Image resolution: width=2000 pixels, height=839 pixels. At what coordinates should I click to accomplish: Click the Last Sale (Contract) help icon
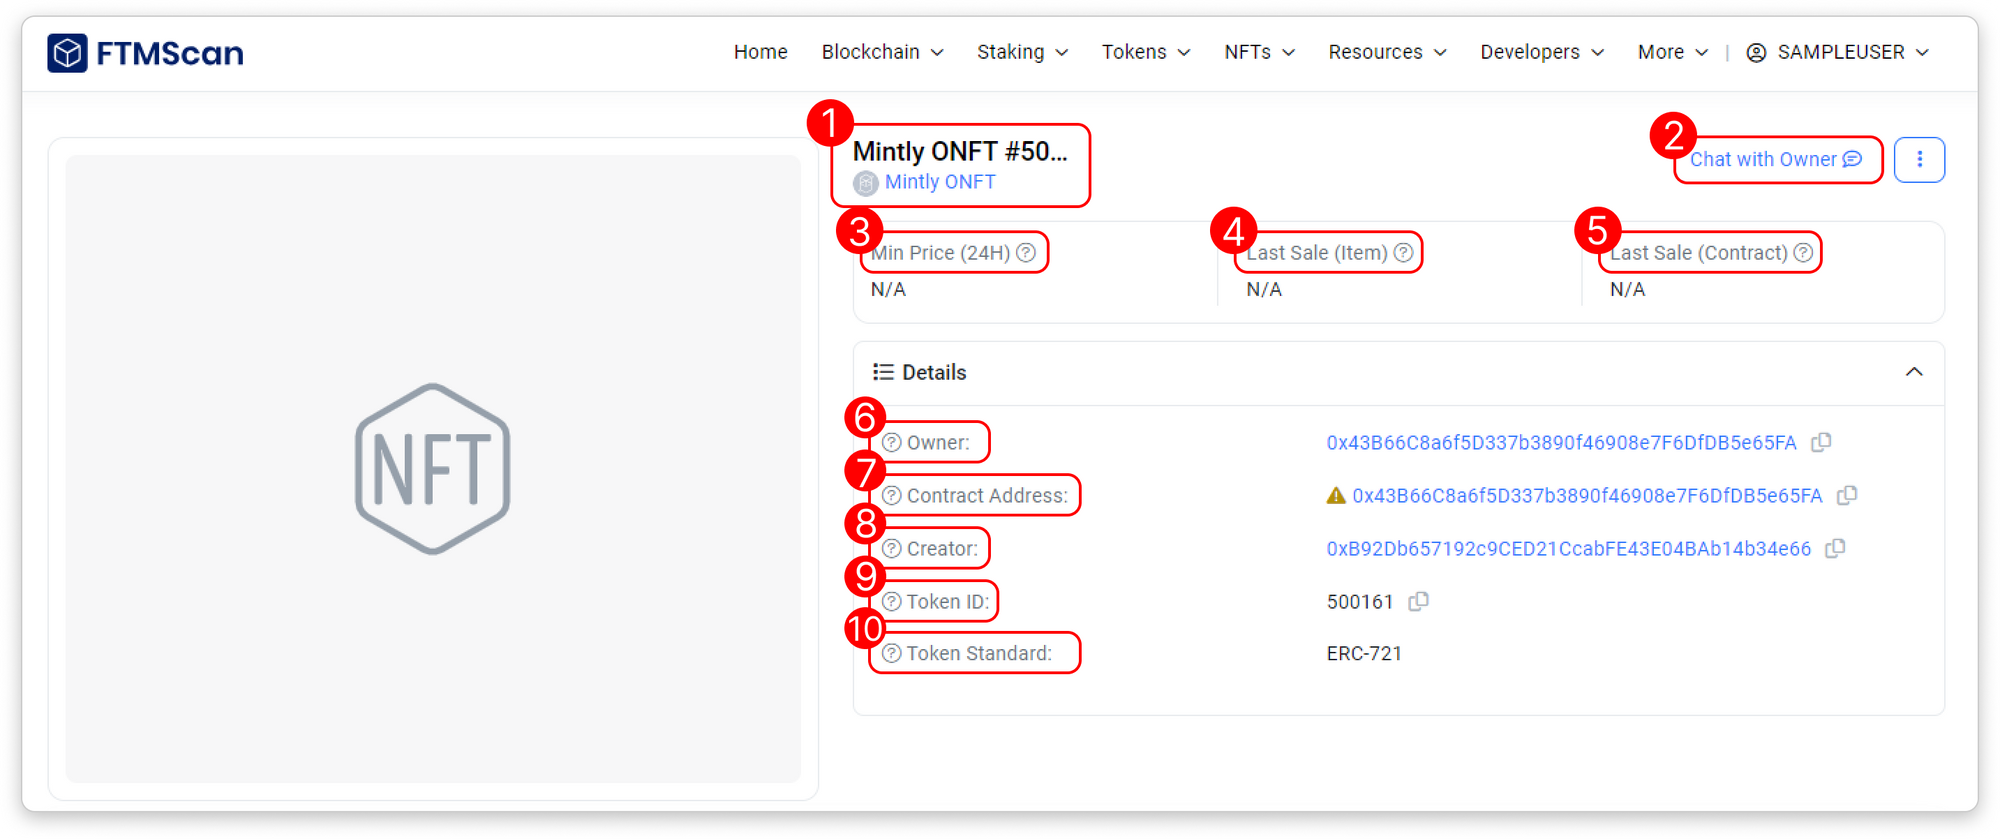(1803, 253)
